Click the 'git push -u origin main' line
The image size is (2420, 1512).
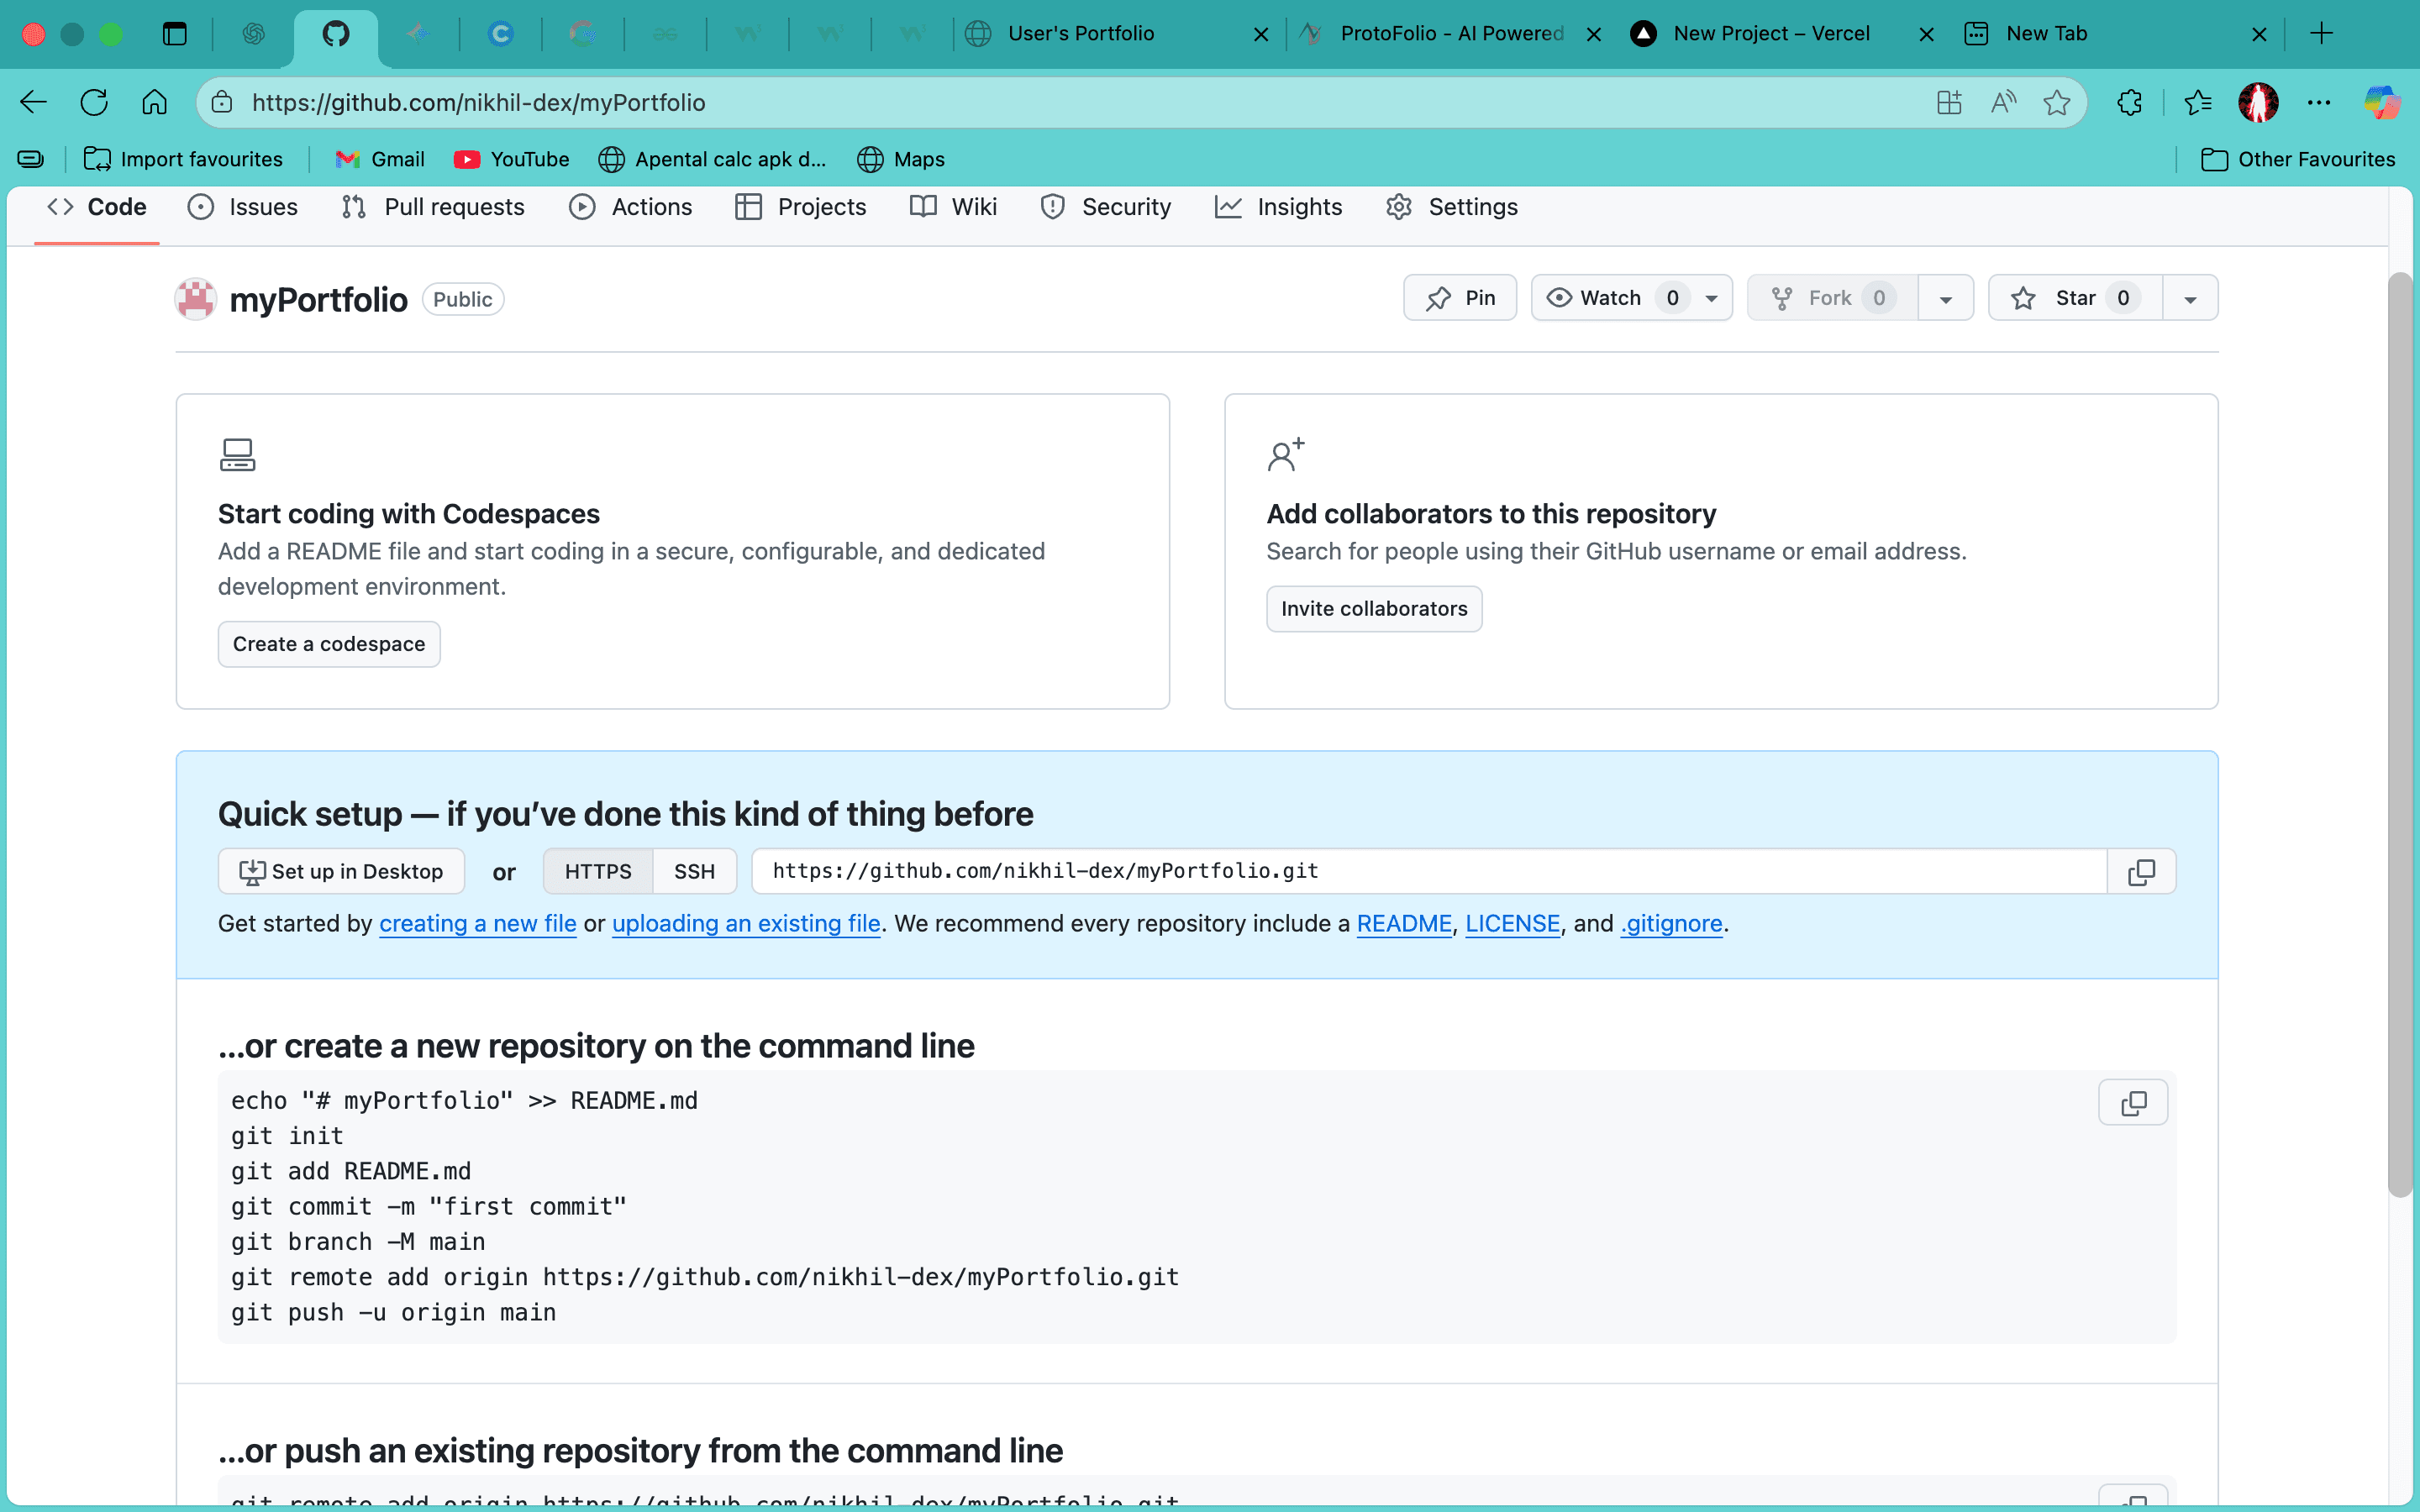(x=394, y=1313)
